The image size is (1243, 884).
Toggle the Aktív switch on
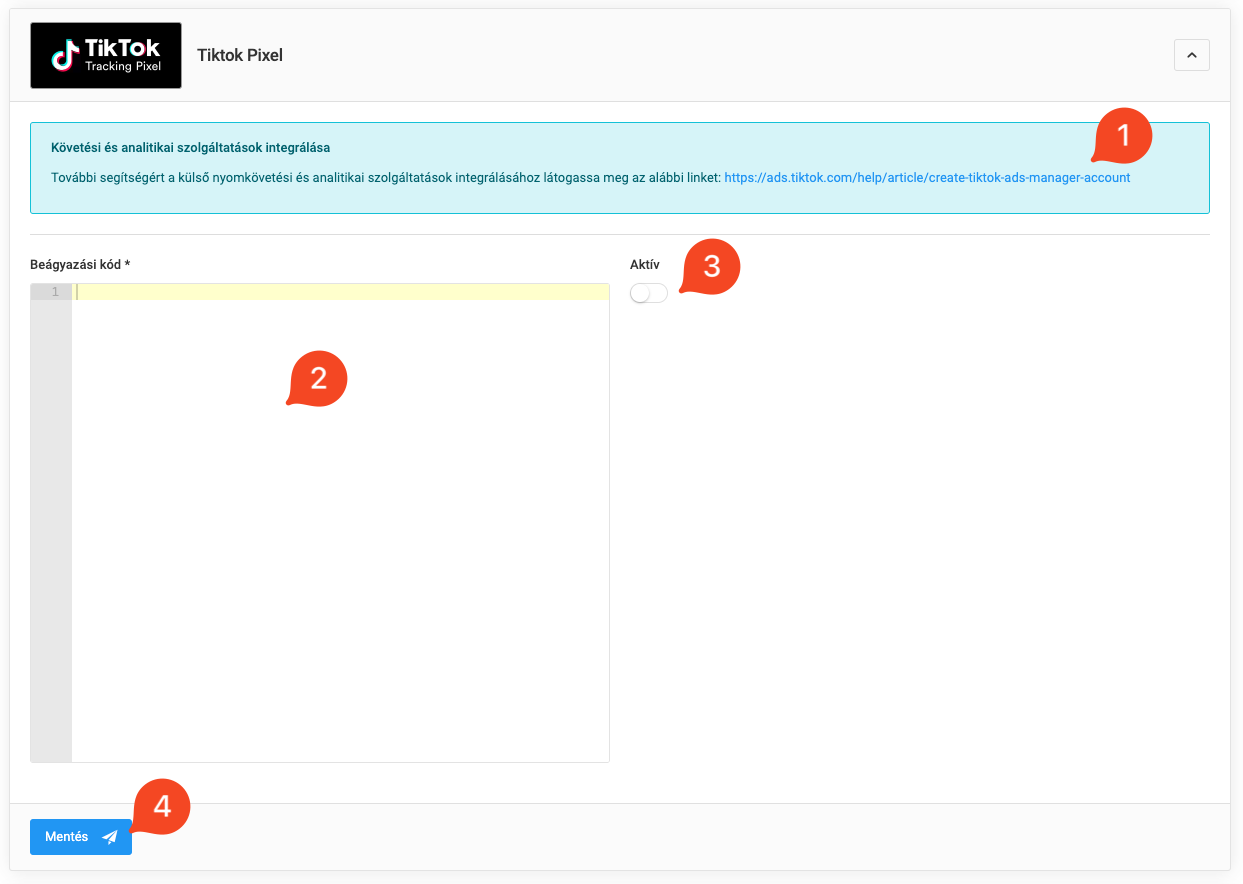click(649, 293)
